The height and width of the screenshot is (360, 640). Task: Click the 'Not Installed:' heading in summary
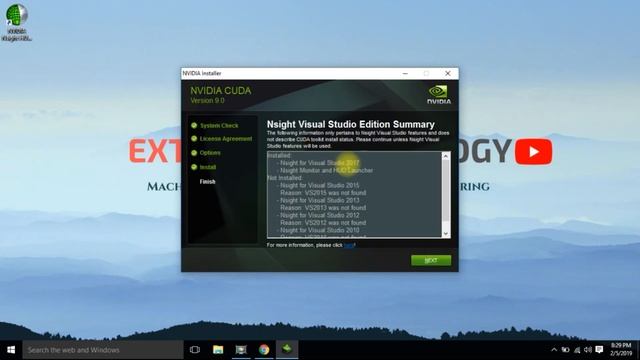(x=285, y=178)
